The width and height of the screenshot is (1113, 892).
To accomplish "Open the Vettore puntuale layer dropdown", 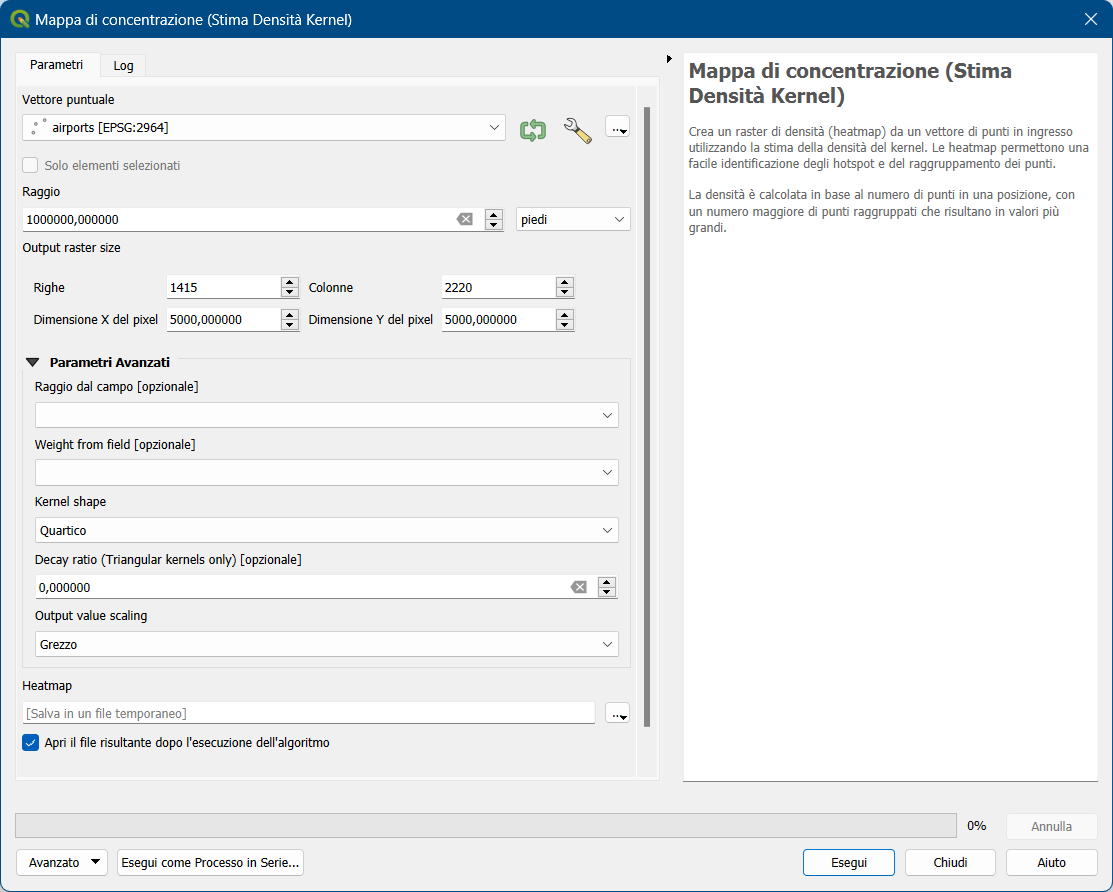I will click(264, 128).
